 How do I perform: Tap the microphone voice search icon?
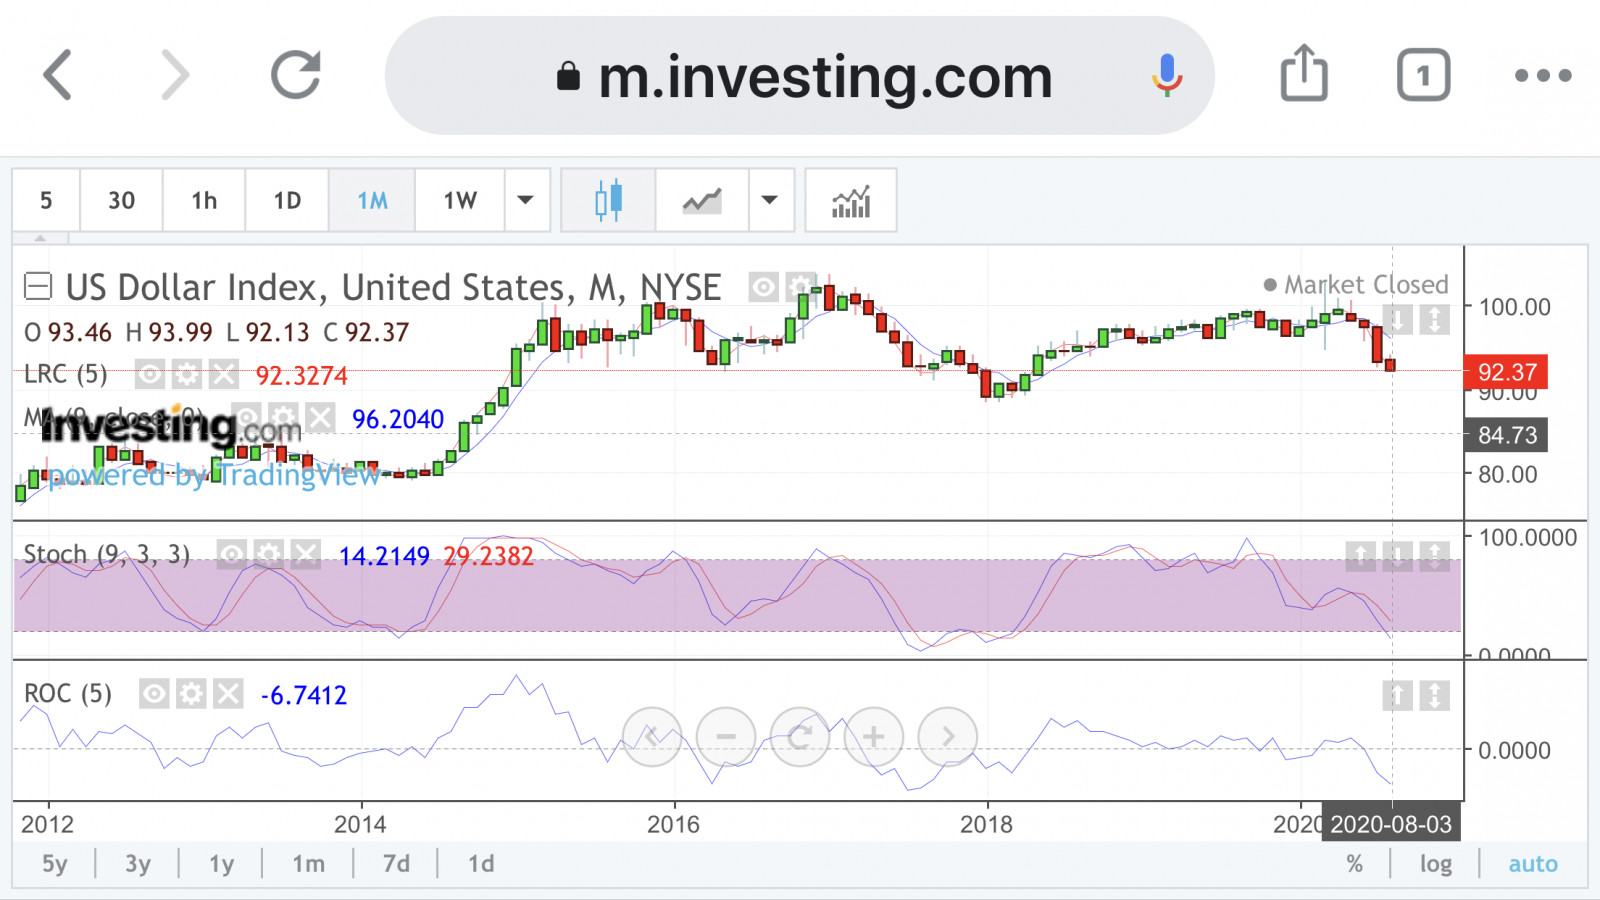pos(1166,75)
